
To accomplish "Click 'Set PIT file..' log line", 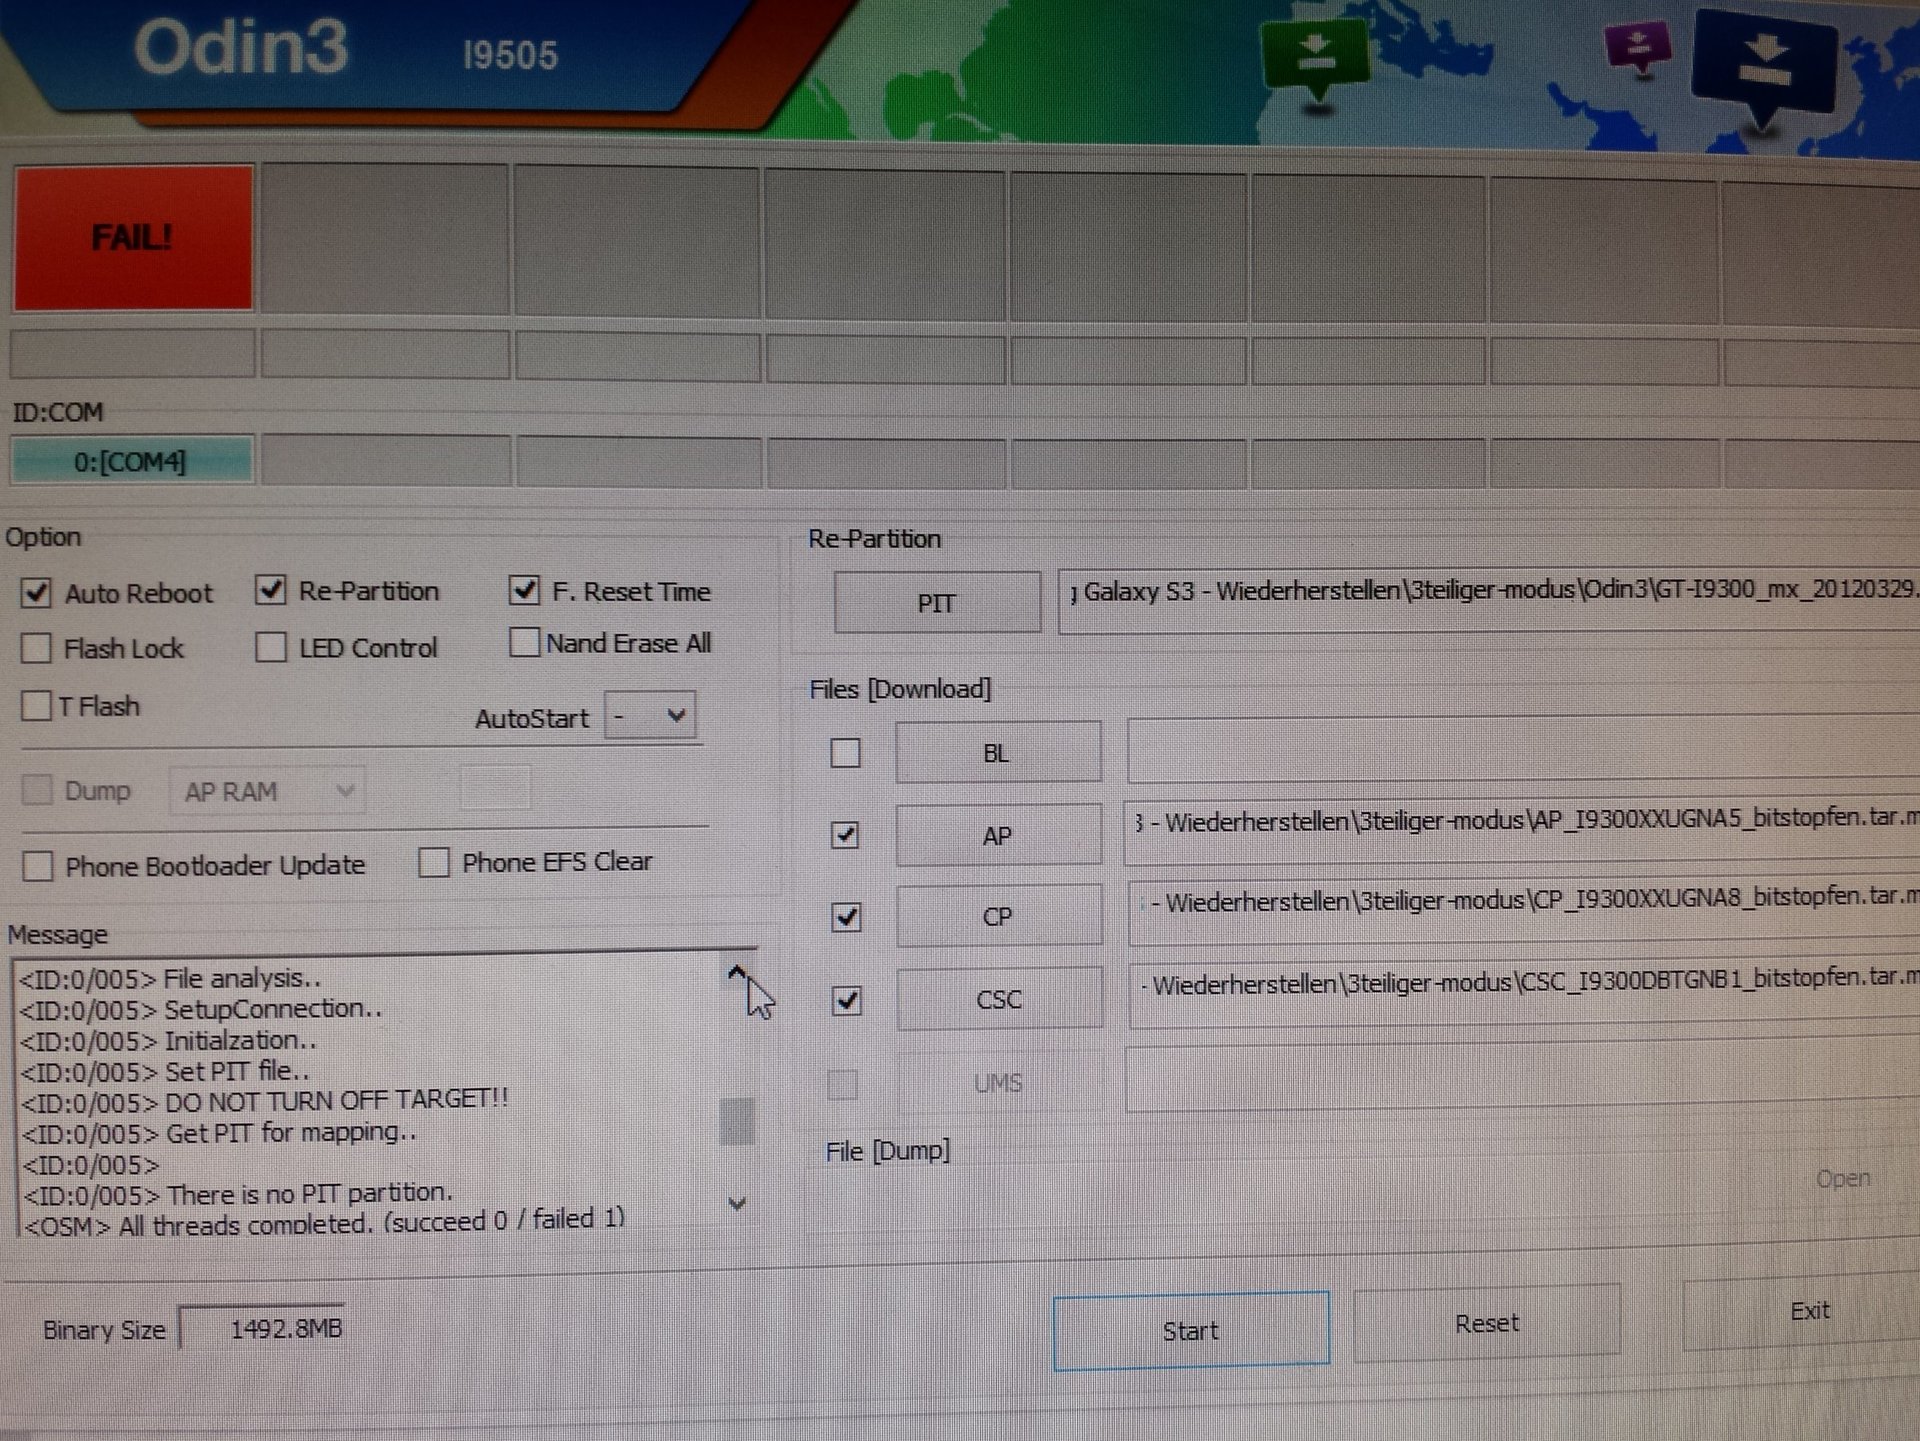I will pyautogui.click(x=165, y=1071).
